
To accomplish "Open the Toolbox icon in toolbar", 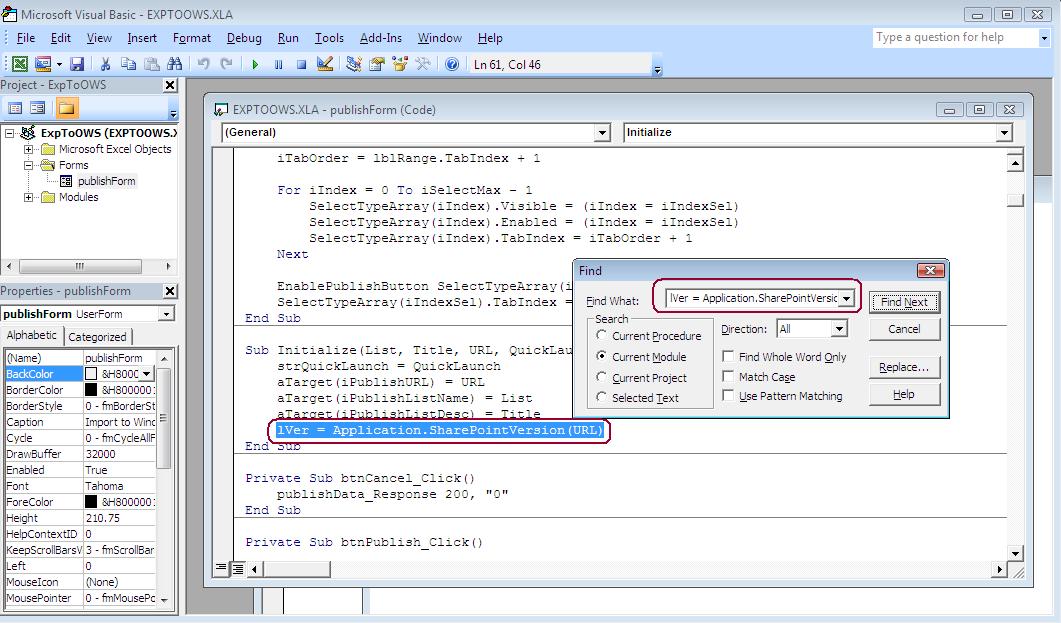I will [x=423, y=64].
